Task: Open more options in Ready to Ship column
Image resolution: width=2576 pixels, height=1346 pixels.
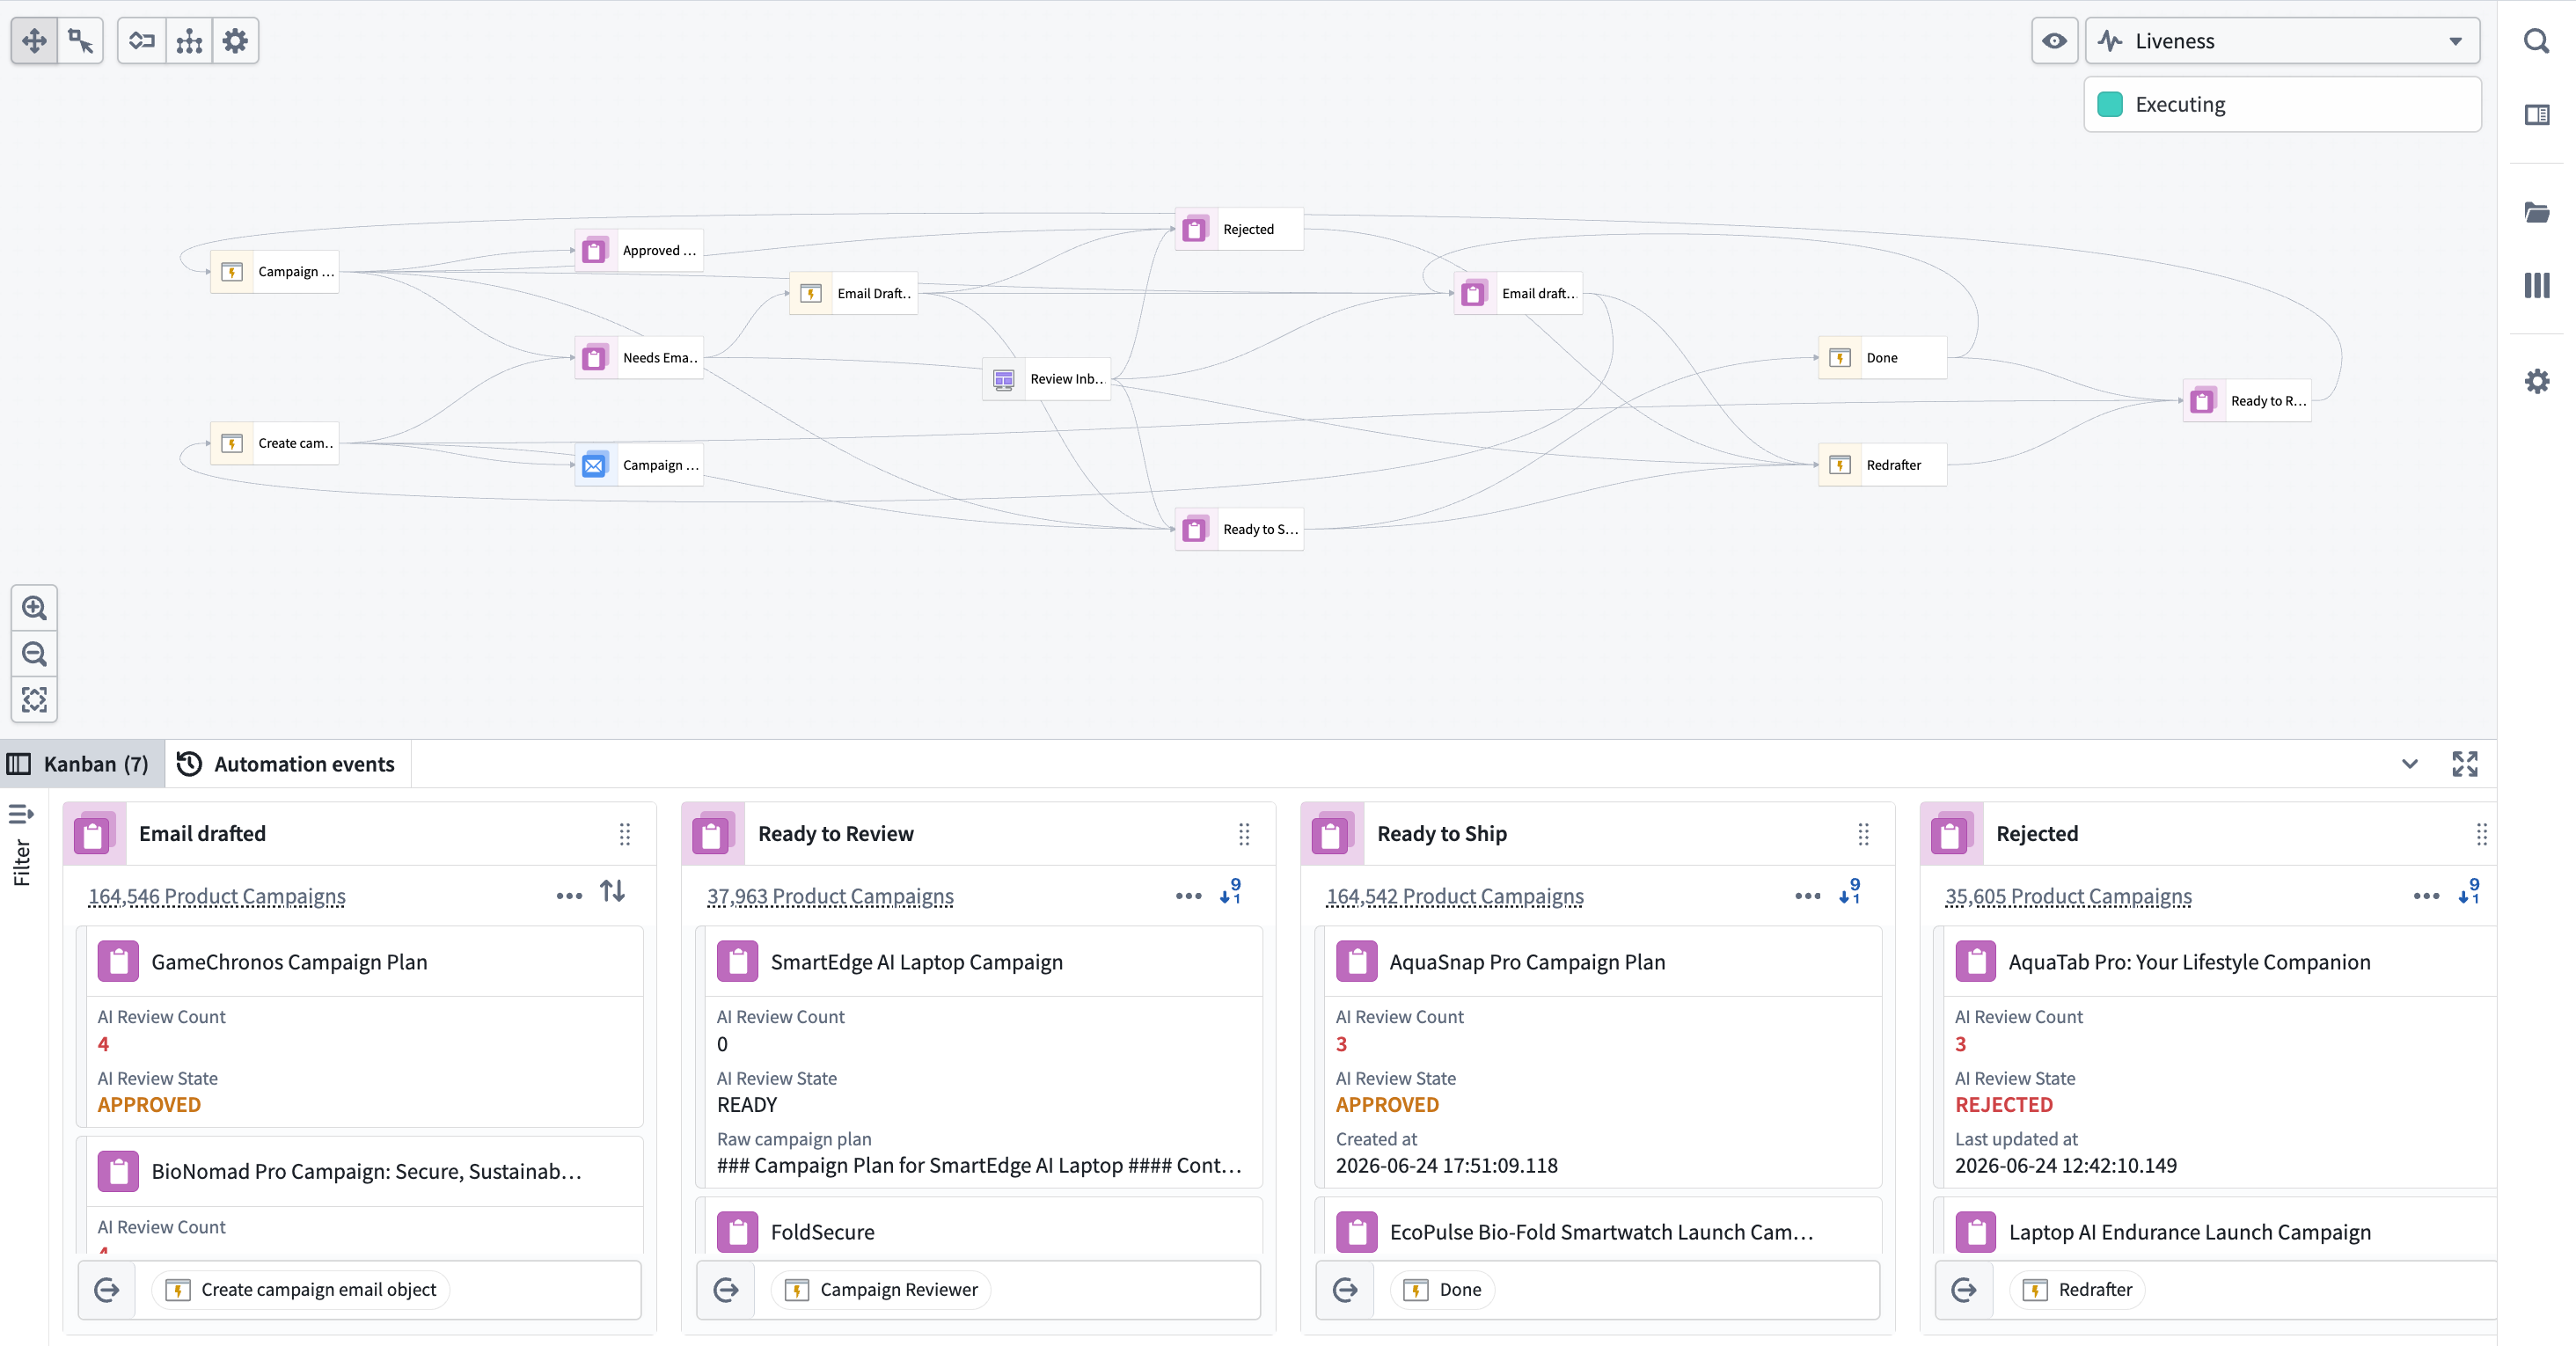Action: pos(1807,896)
